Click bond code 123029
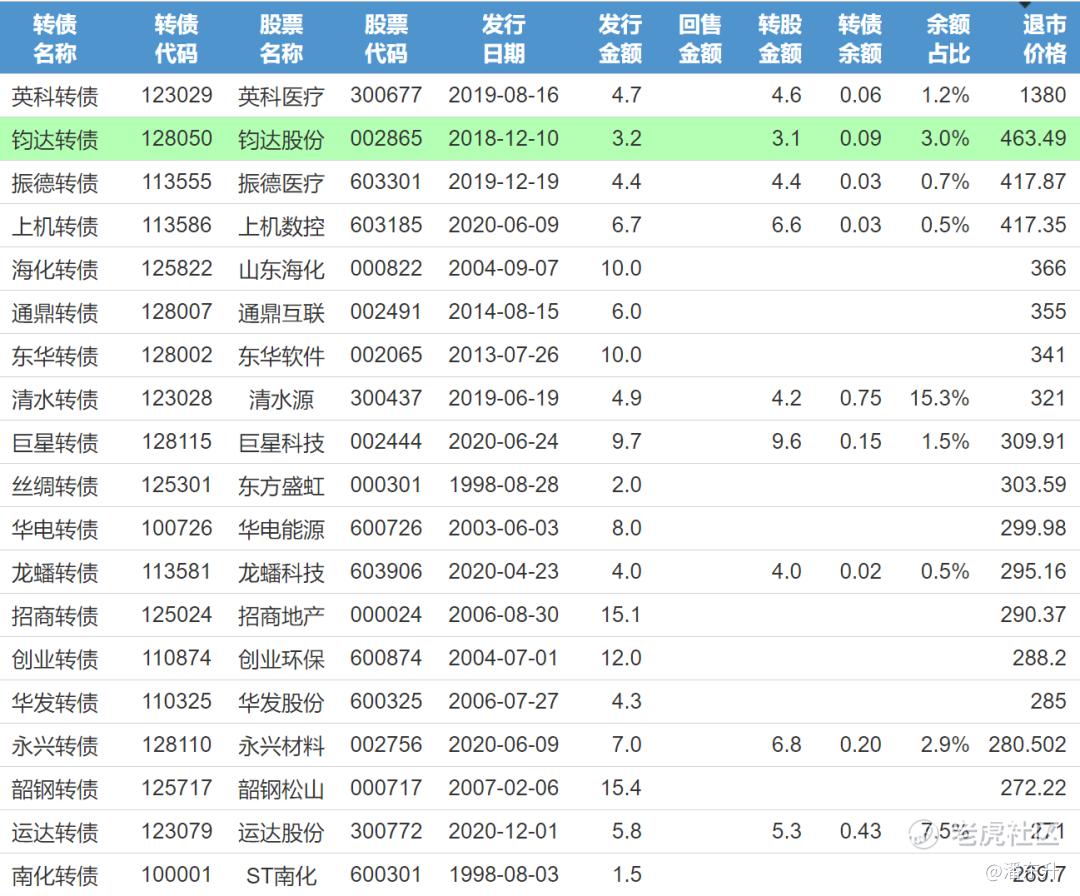 177,95
